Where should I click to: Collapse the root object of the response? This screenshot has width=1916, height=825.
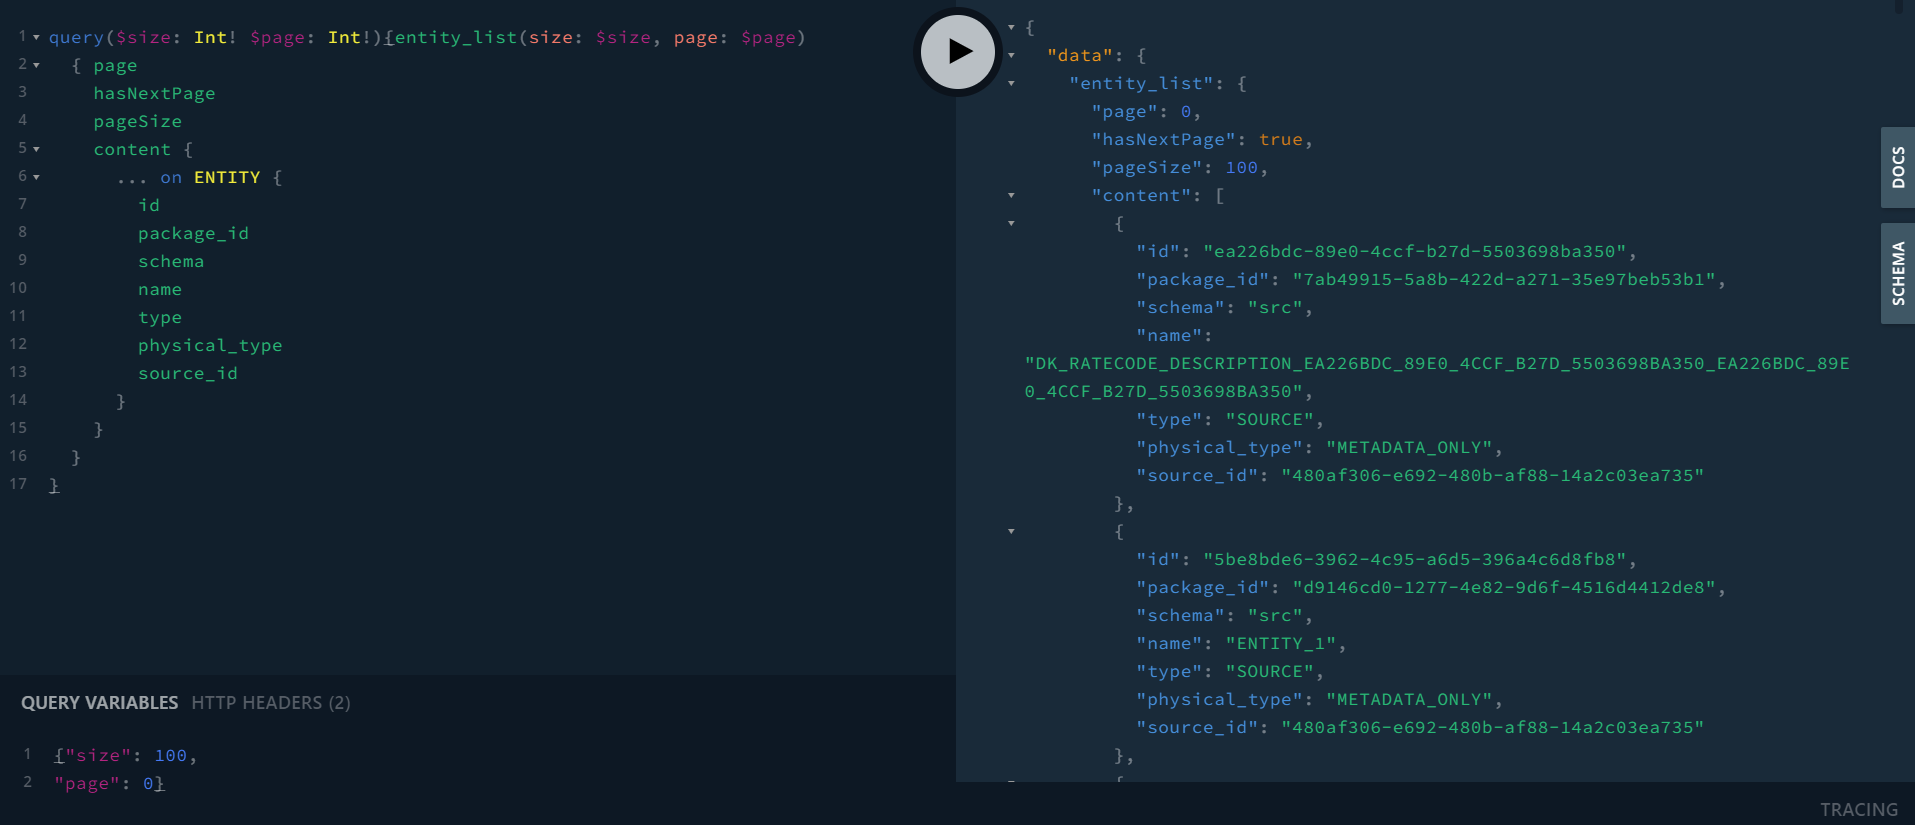click(1011, 28)
